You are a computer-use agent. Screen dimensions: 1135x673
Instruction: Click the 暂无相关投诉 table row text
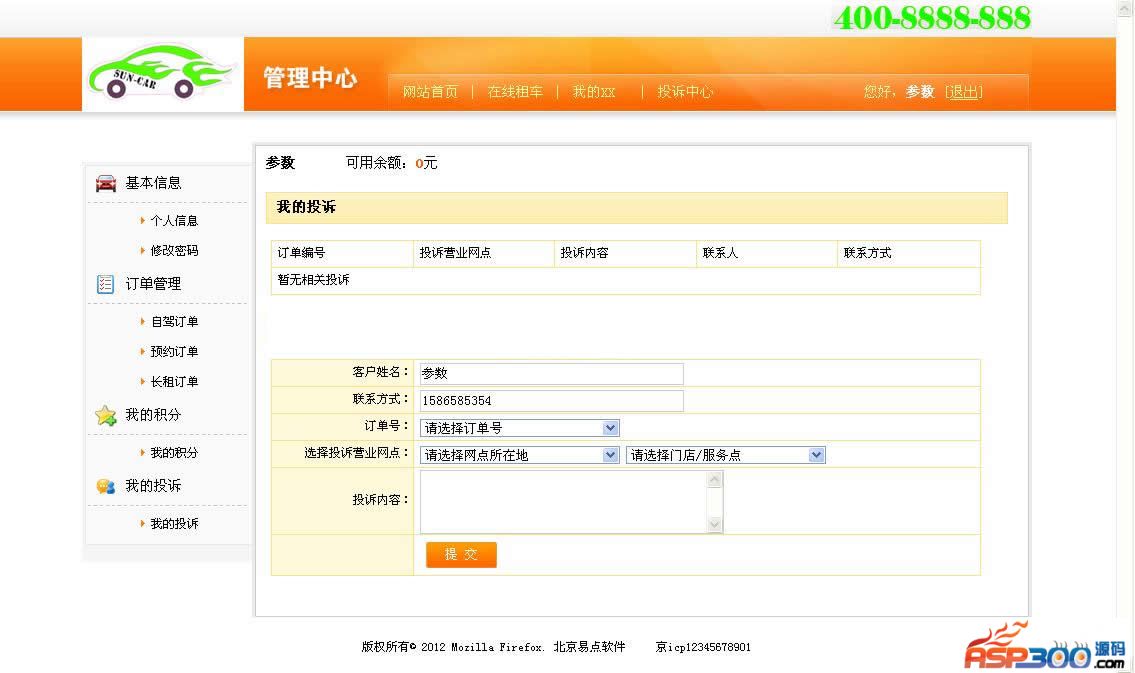click(x=313, y=280)
